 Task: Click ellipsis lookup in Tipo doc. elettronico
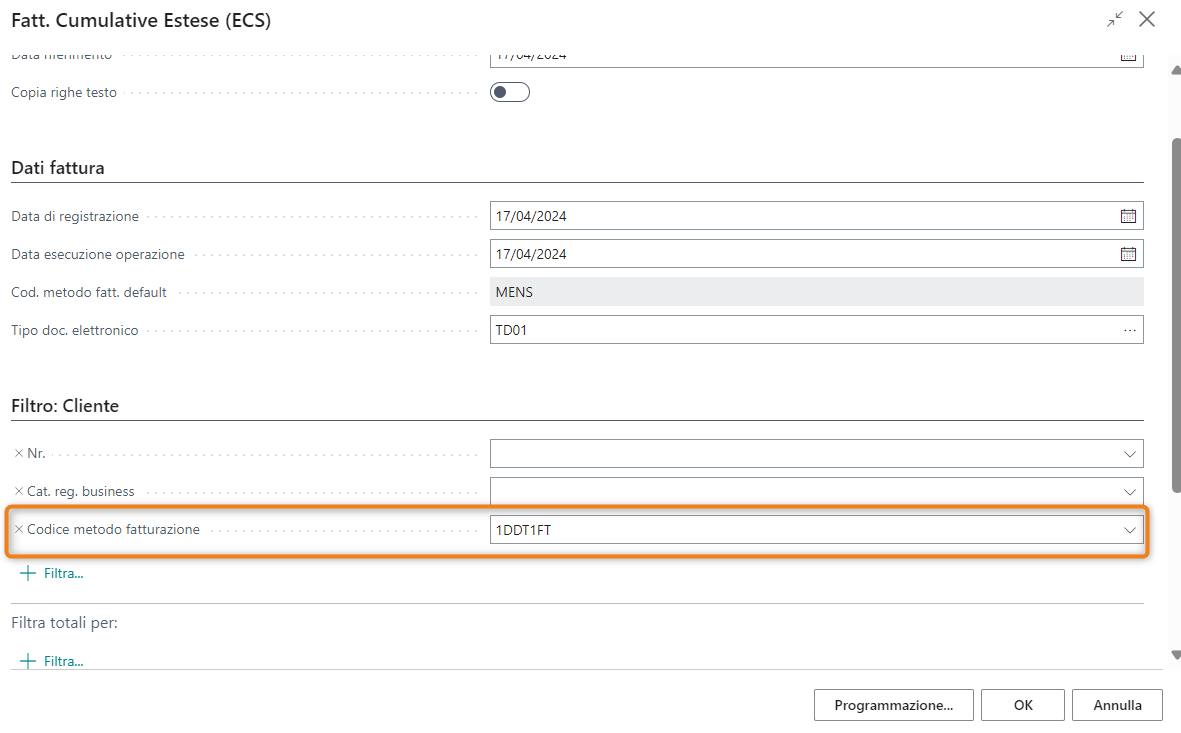[x=1129, y=330]
